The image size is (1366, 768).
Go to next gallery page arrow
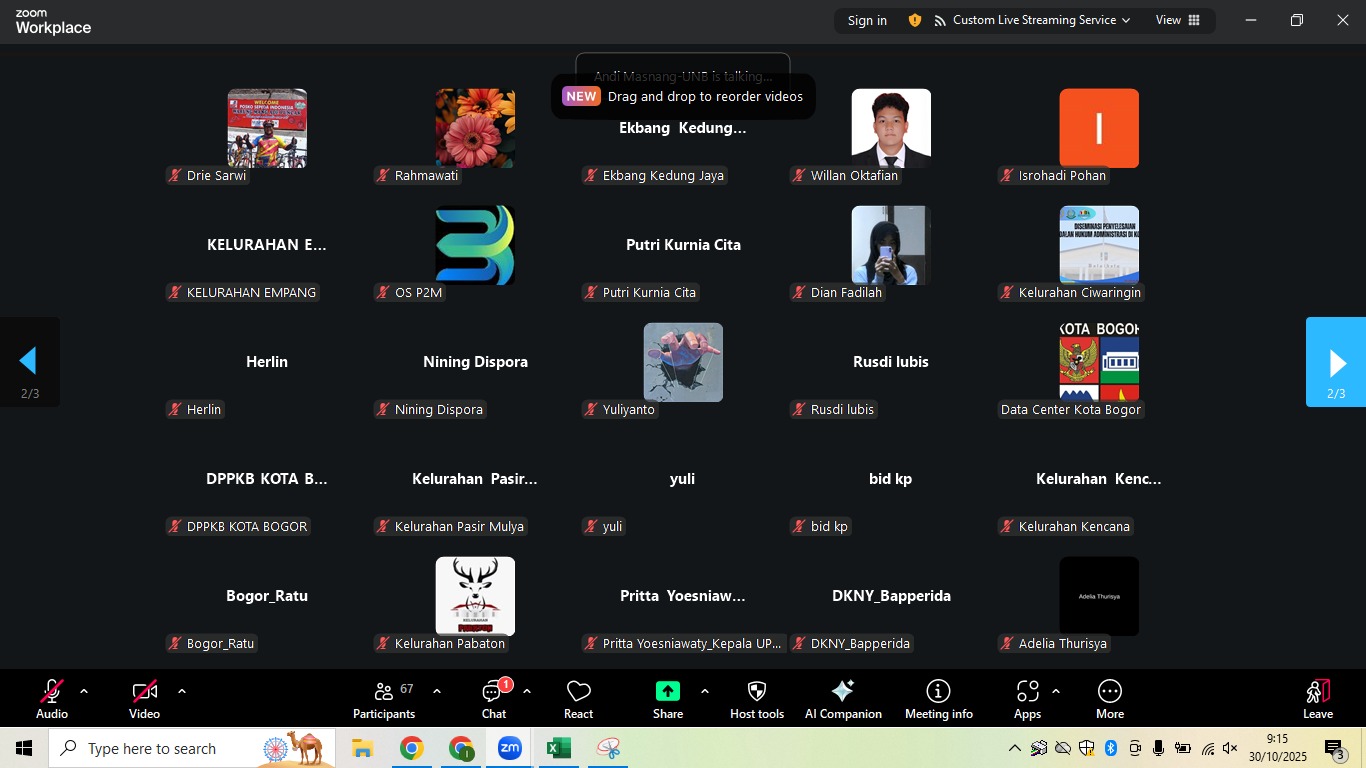(x=1336, y=362)
